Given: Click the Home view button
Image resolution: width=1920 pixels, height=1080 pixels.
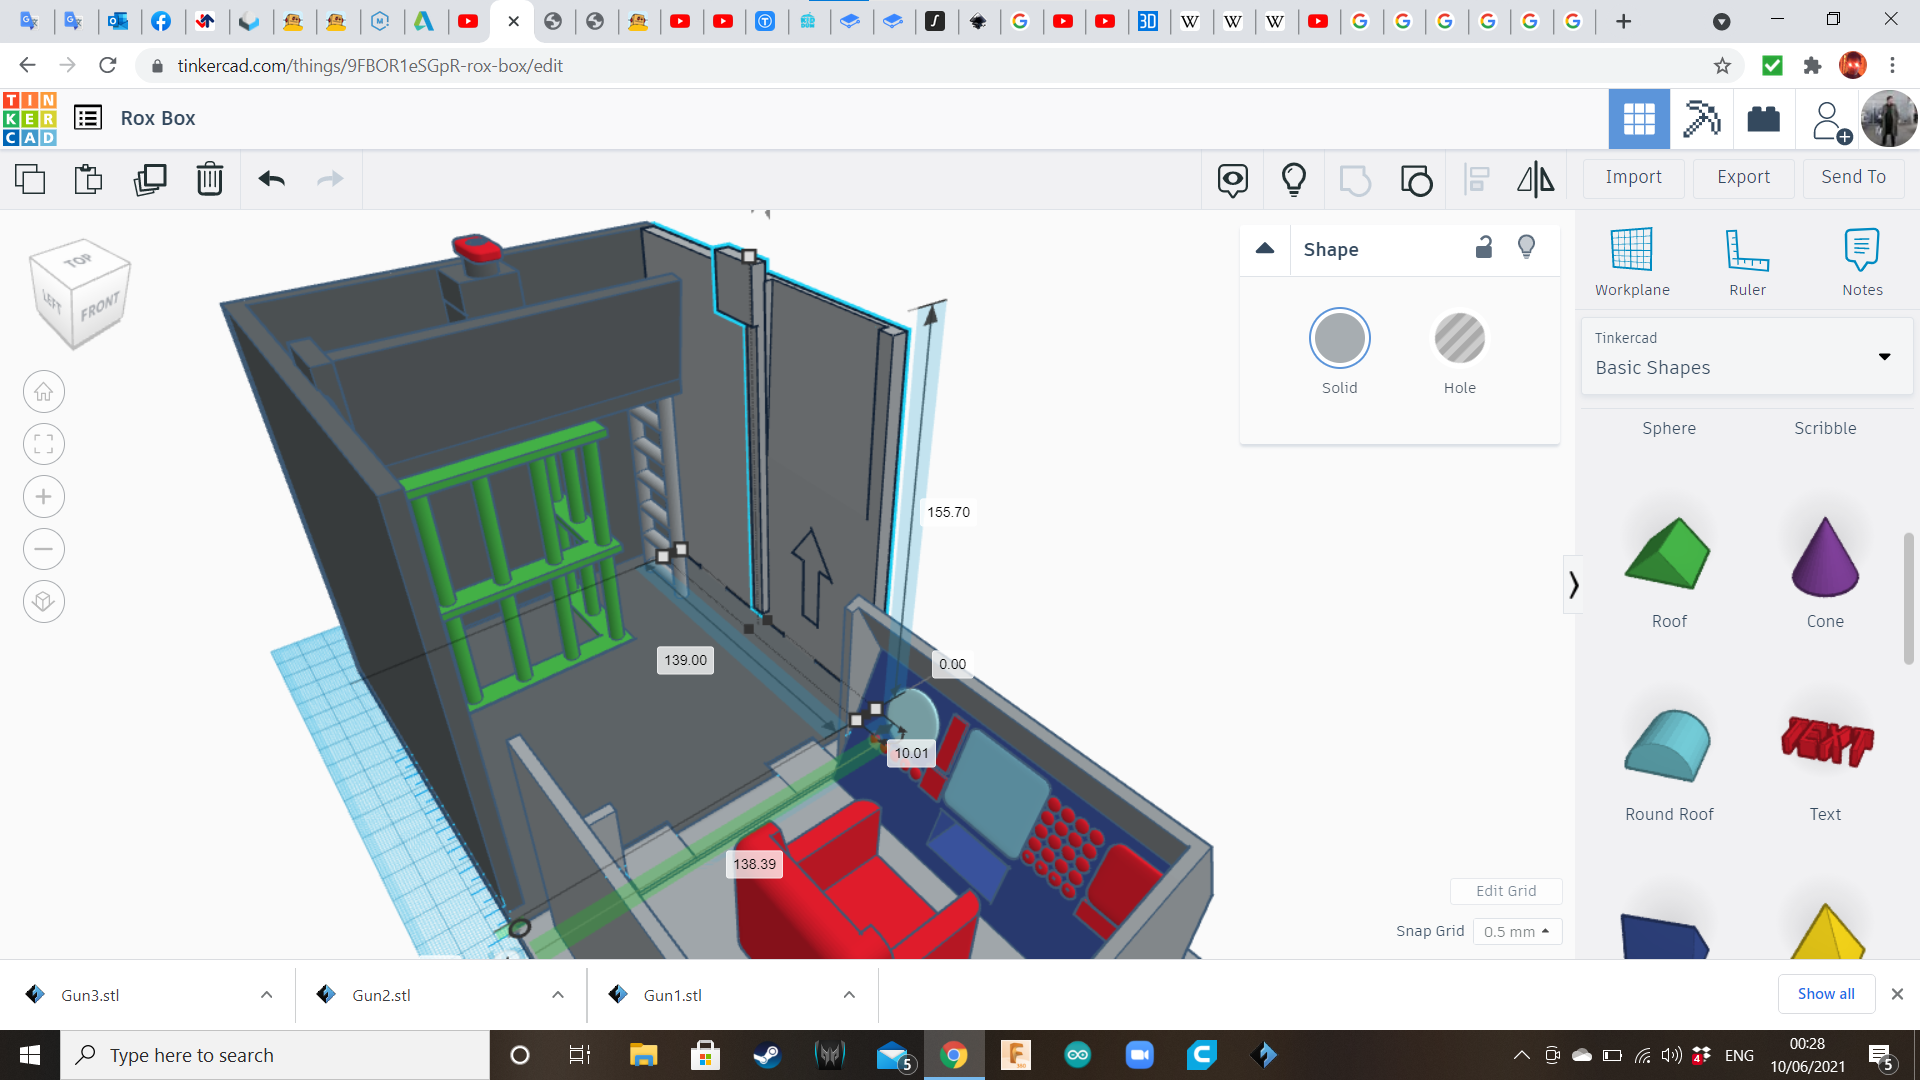Looking at the screenshot, I should 44,392.
